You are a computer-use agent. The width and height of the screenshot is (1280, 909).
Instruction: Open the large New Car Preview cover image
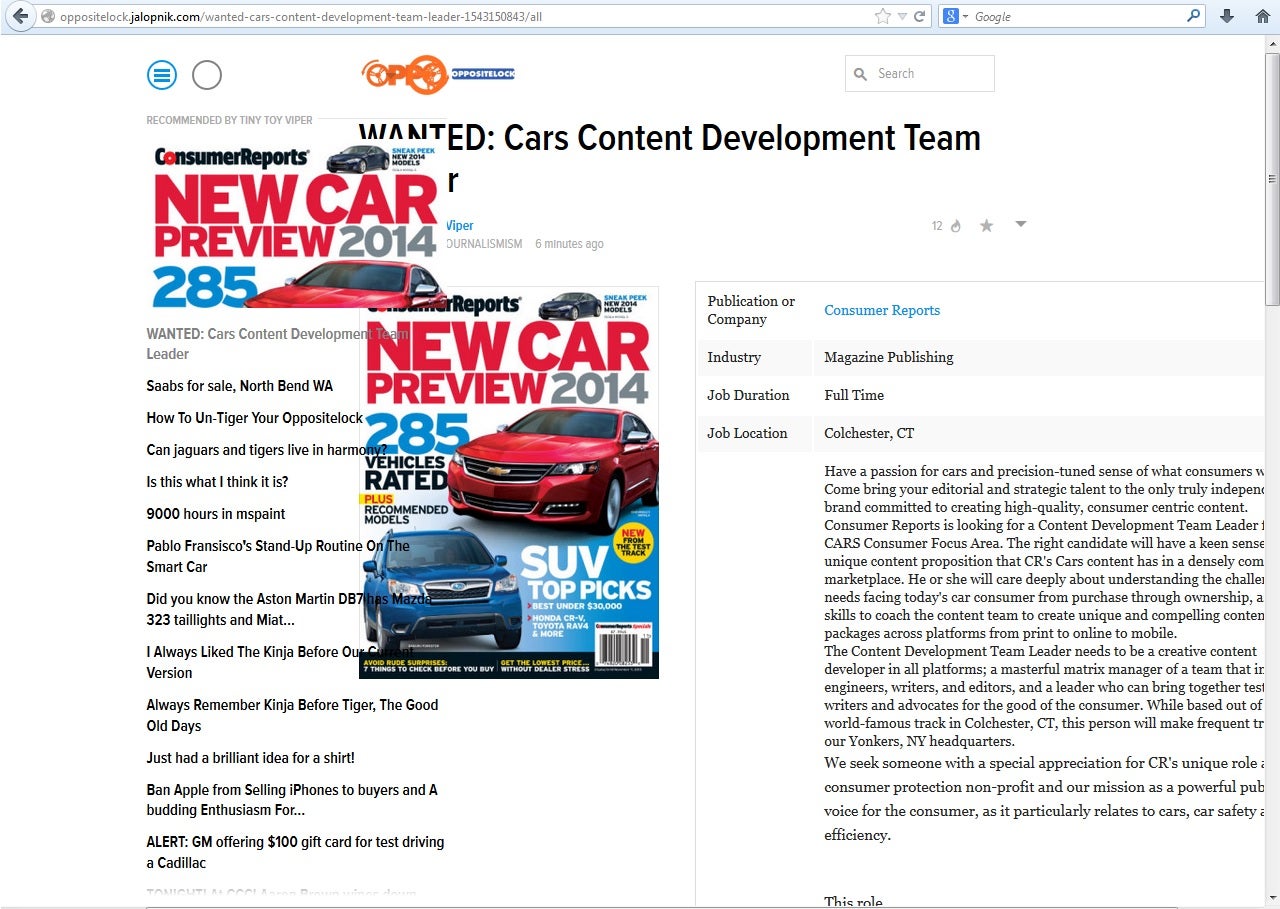coord(509,482)
